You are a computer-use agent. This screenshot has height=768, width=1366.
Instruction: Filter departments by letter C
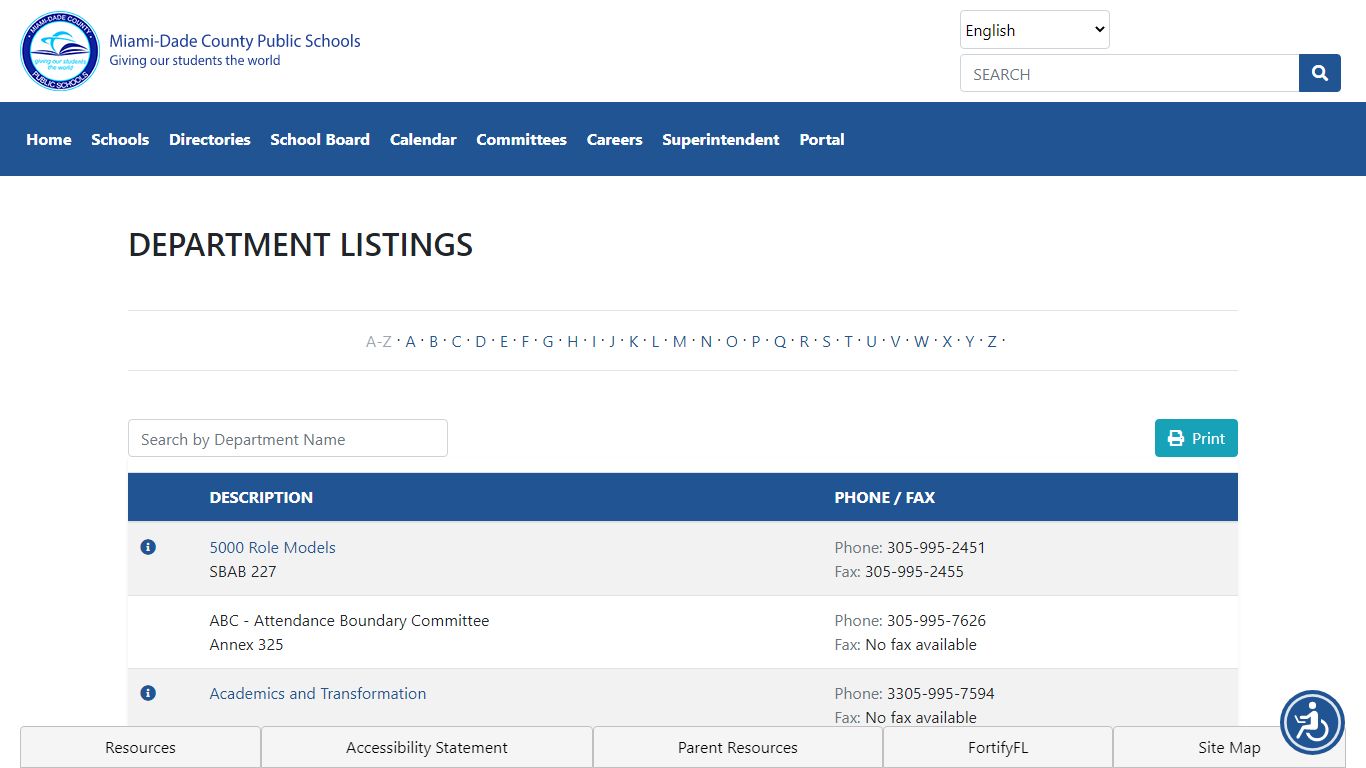click(x=456, y=341)
